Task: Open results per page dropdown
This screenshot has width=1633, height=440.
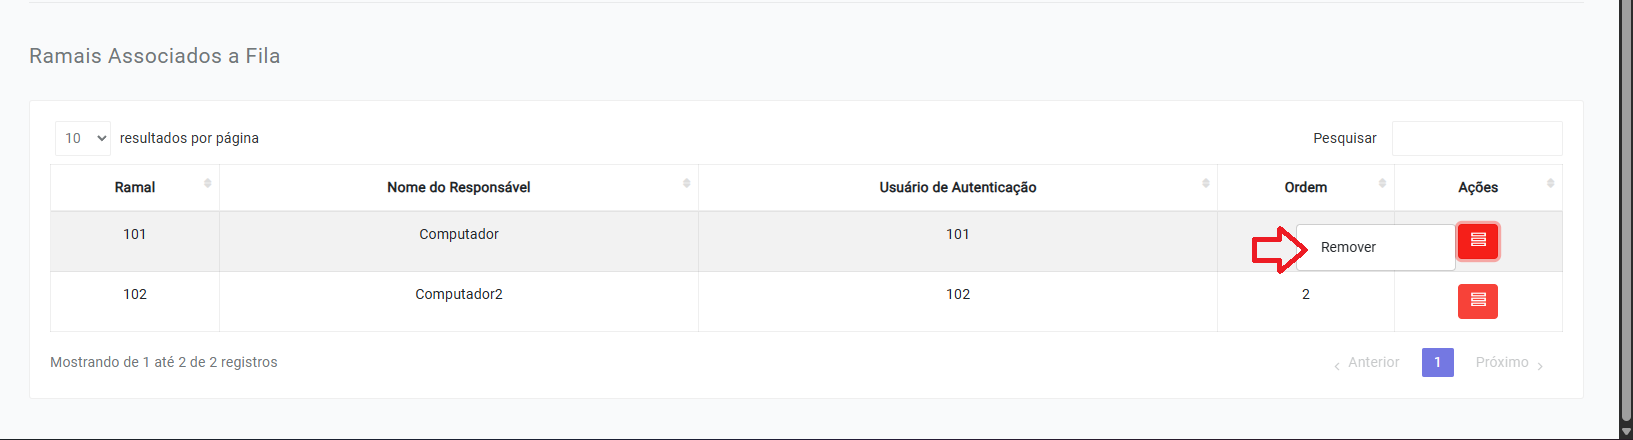Action: [83, 138]
